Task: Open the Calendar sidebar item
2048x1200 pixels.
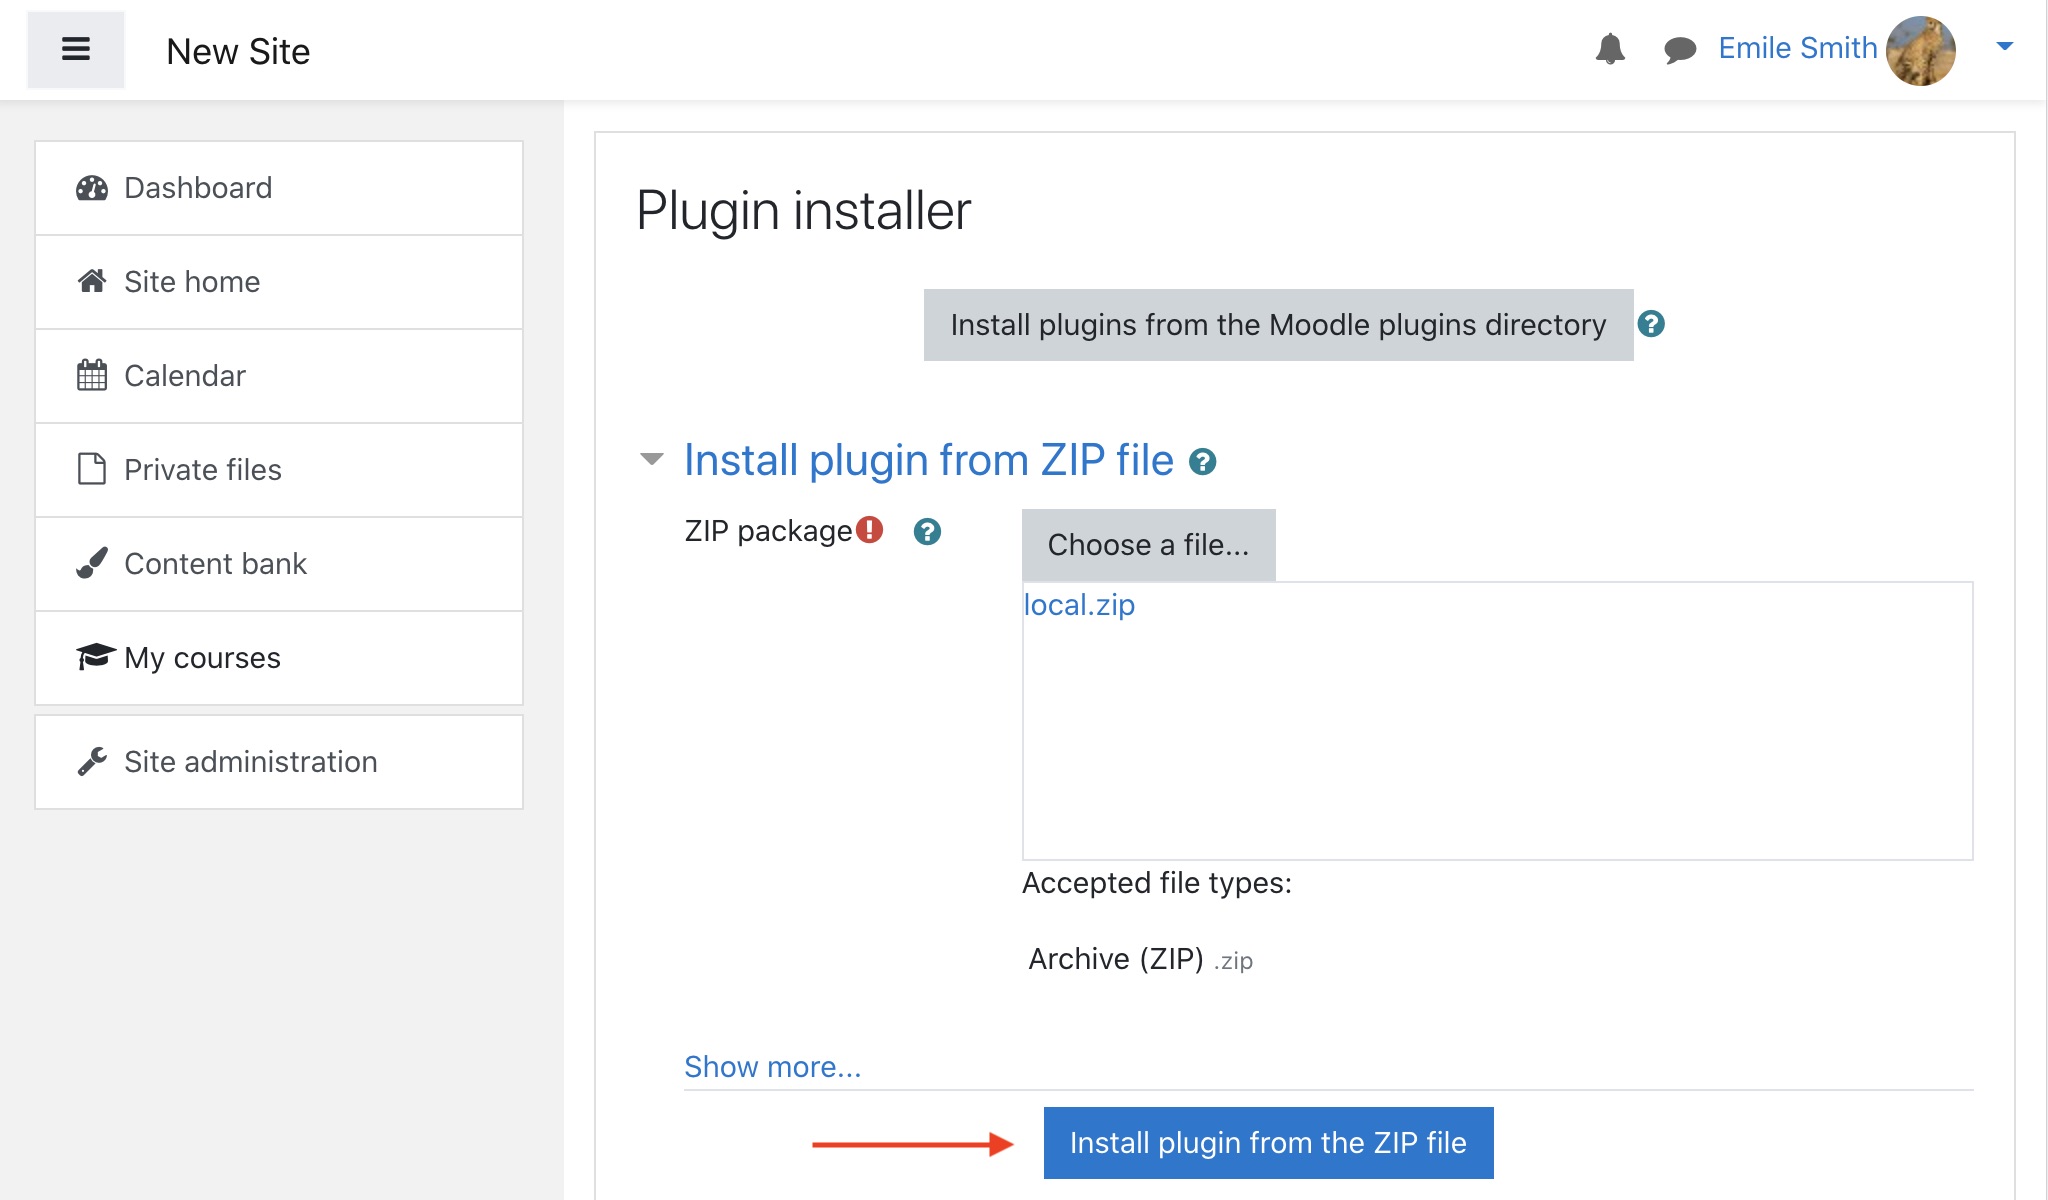Action: pyautogui.click(x=185, y=376)
